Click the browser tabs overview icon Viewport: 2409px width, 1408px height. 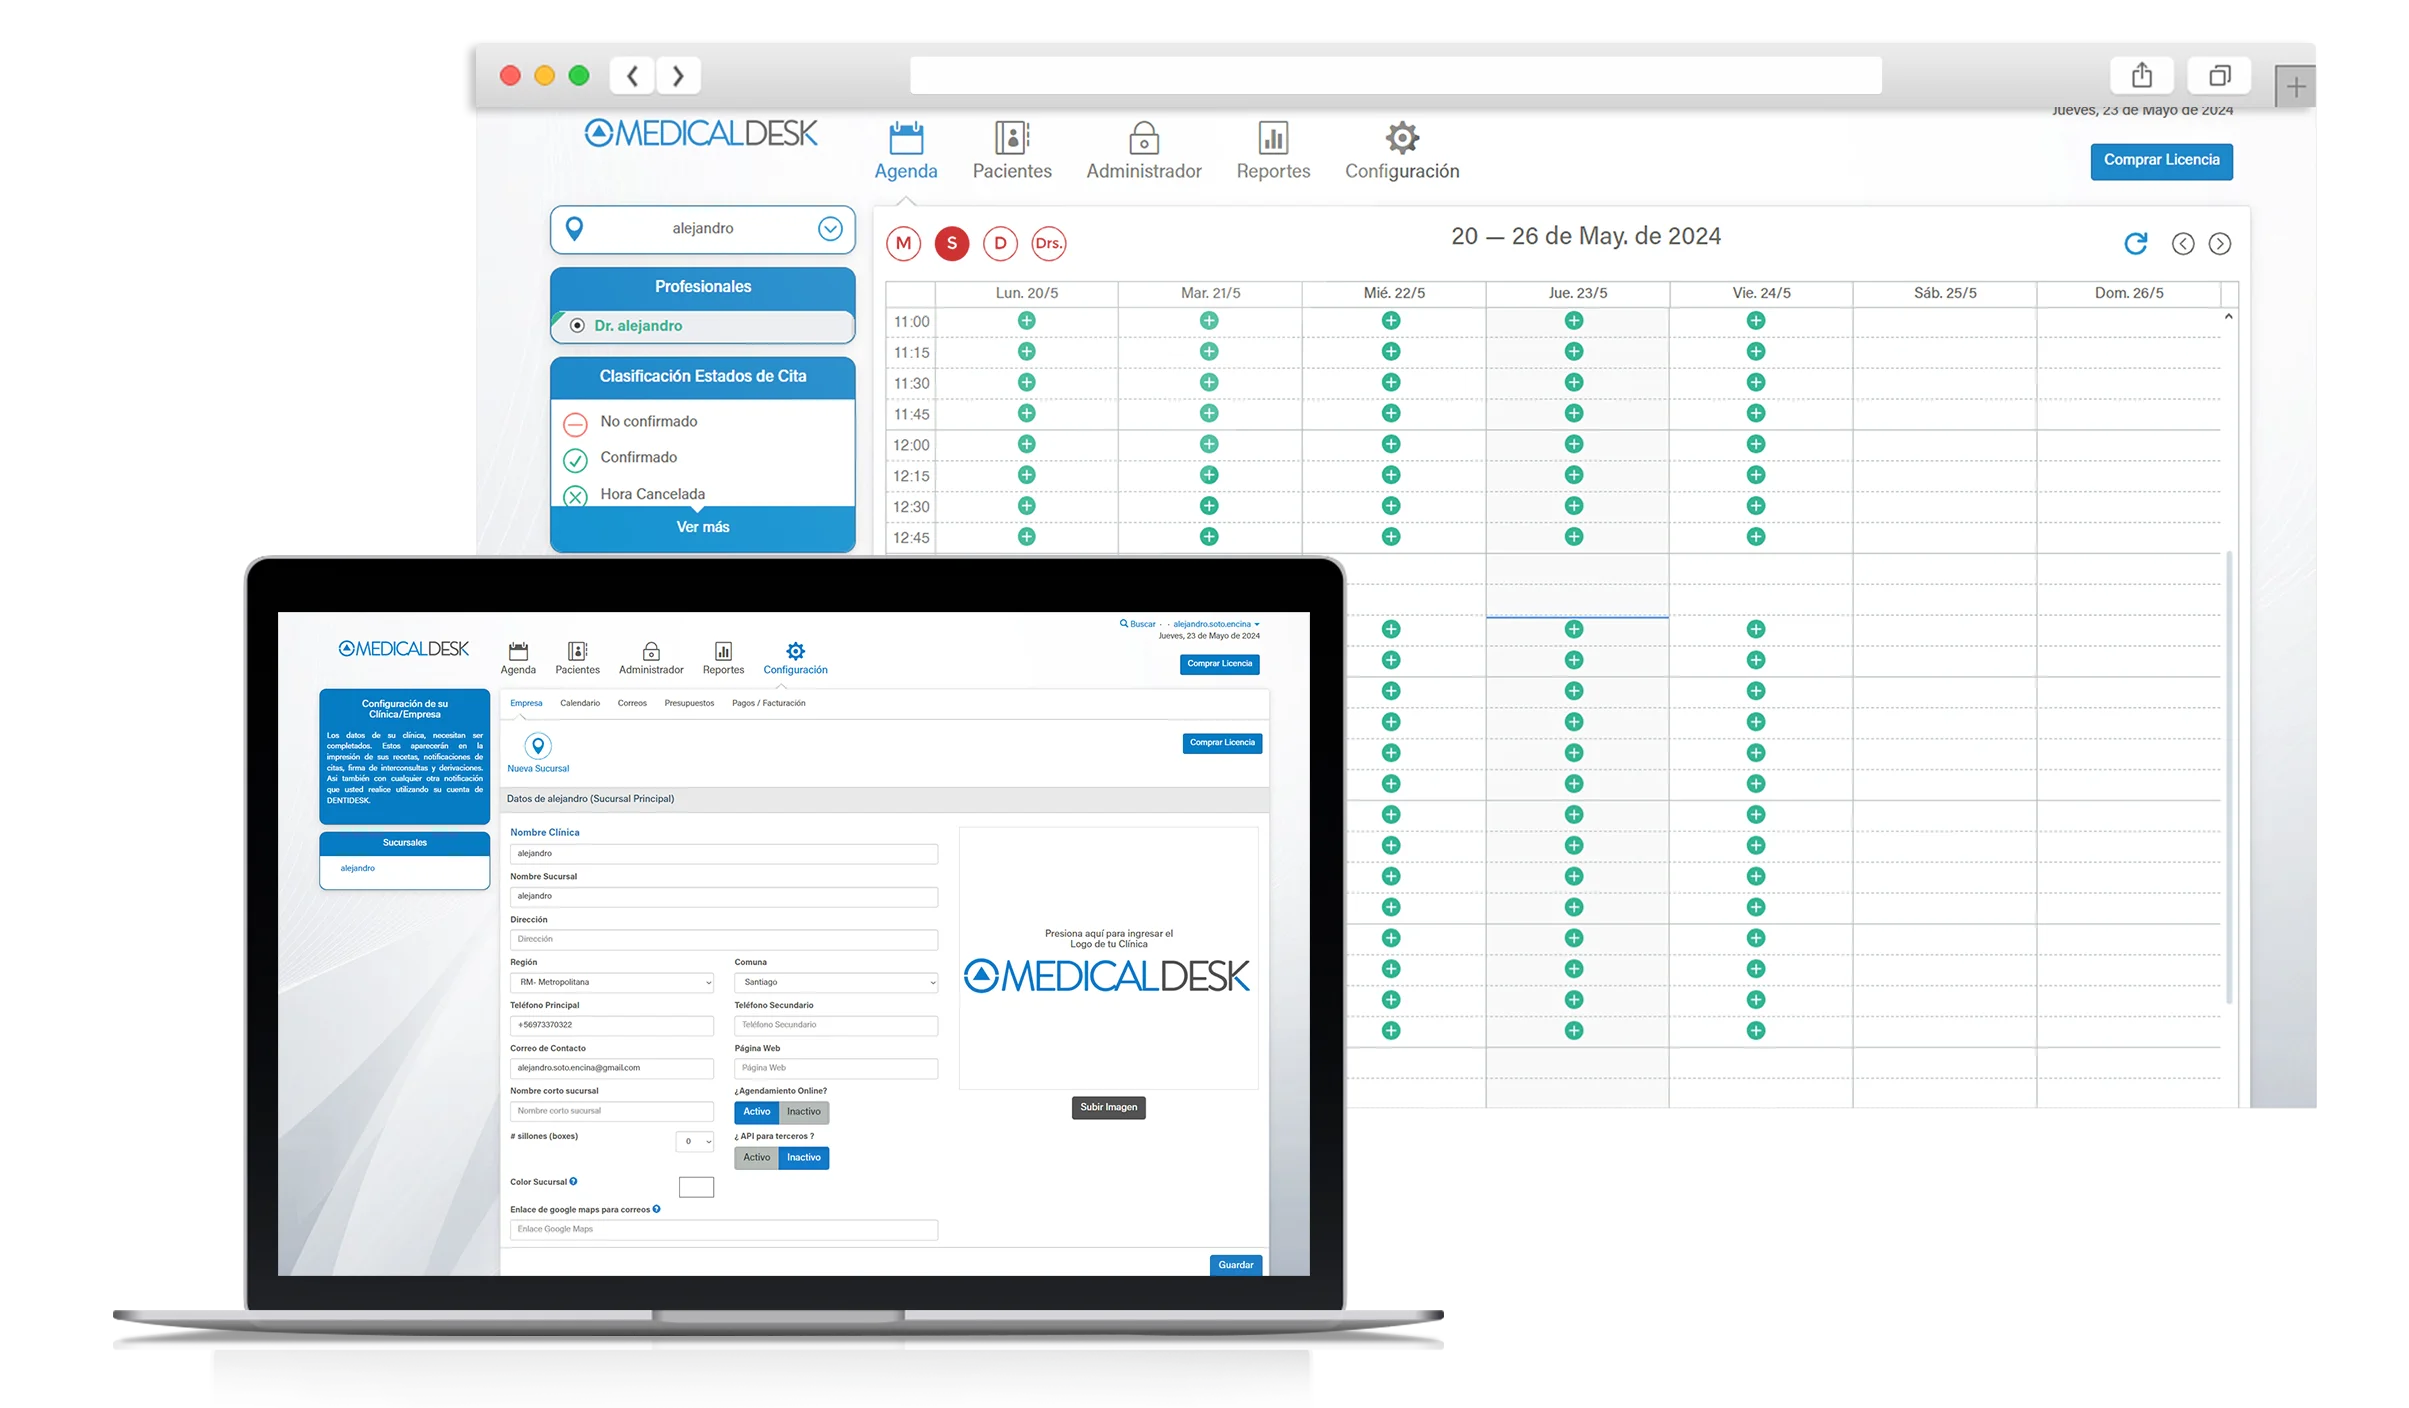point(2219,75)
